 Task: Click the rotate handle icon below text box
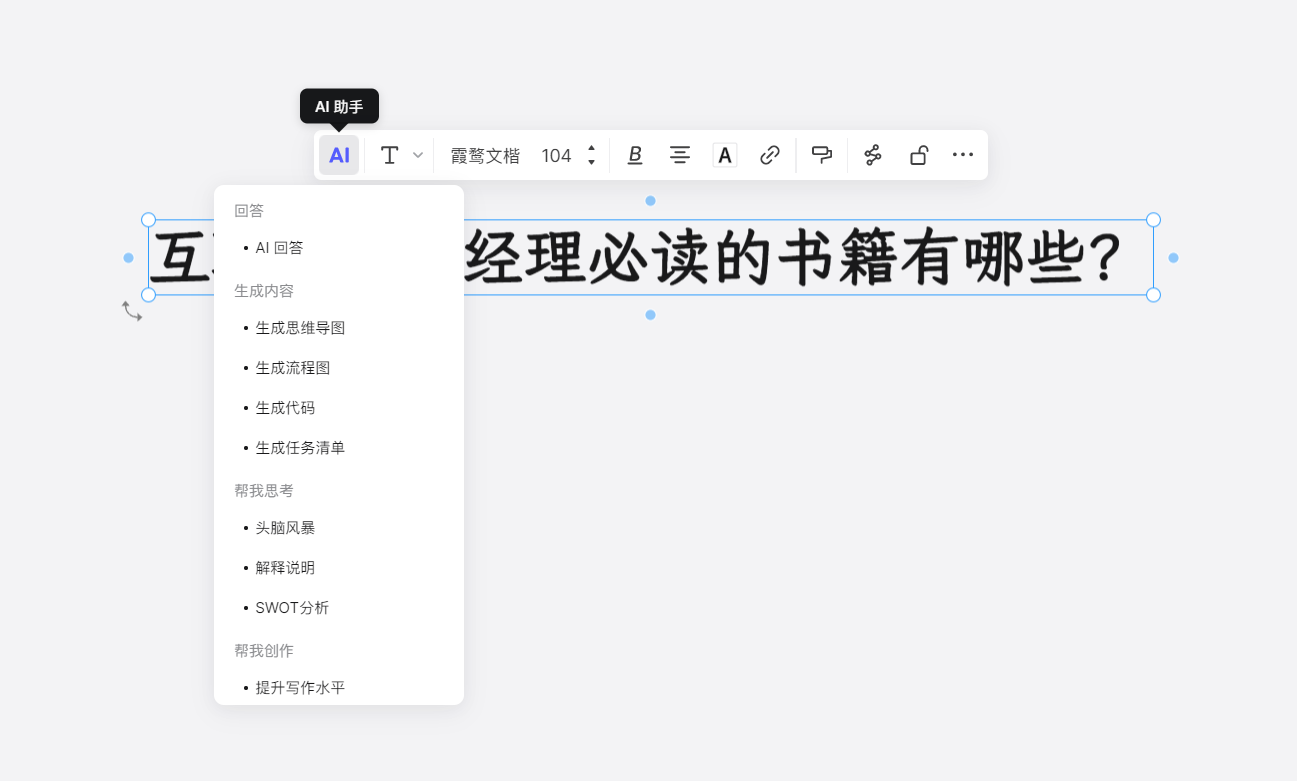point(132,312)
